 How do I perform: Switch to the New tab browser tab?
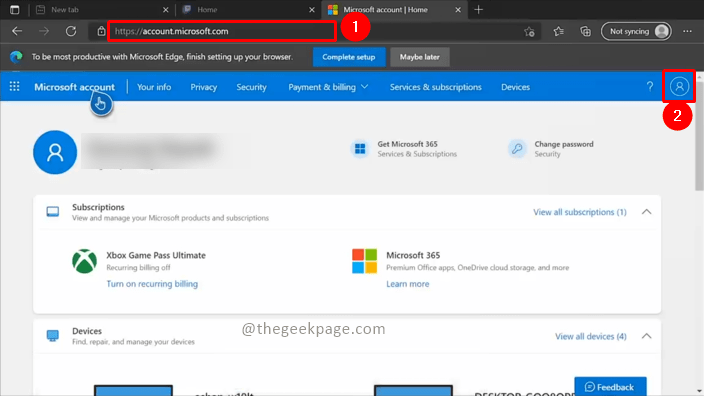tap(101, 9)
